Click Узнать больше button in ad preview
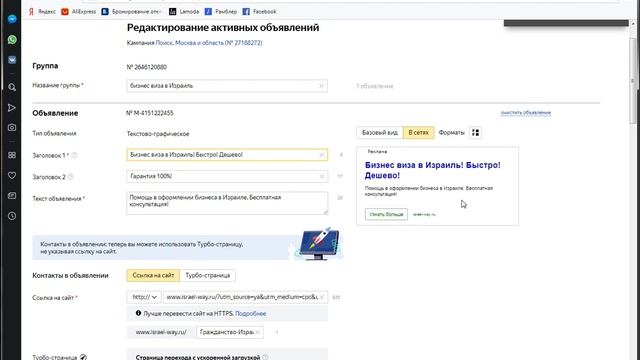 pos(386,214)
